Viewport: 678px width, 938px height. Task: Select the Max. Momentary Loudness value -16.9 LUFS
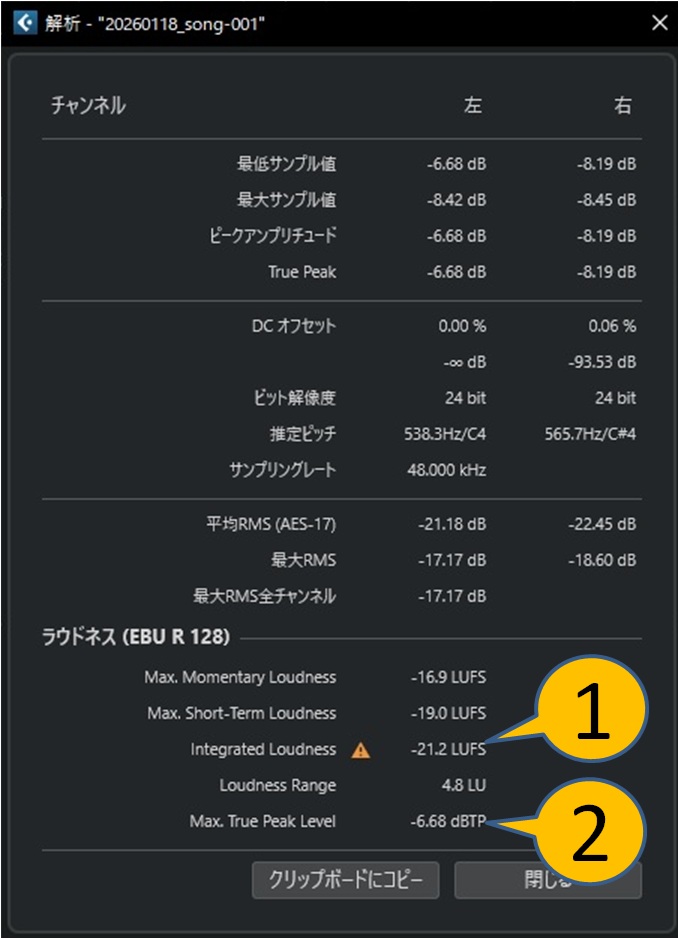(x=450, y=678)
